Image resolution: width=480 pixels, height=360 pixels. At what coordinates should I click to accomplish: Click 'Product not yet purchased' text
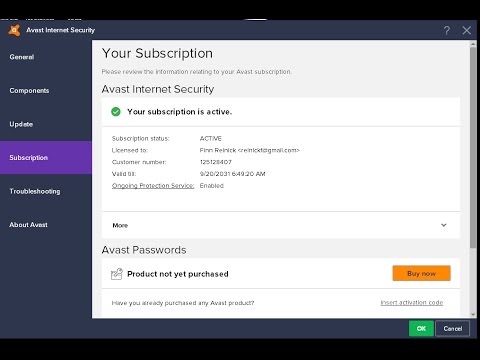click(x=178, y=274)
